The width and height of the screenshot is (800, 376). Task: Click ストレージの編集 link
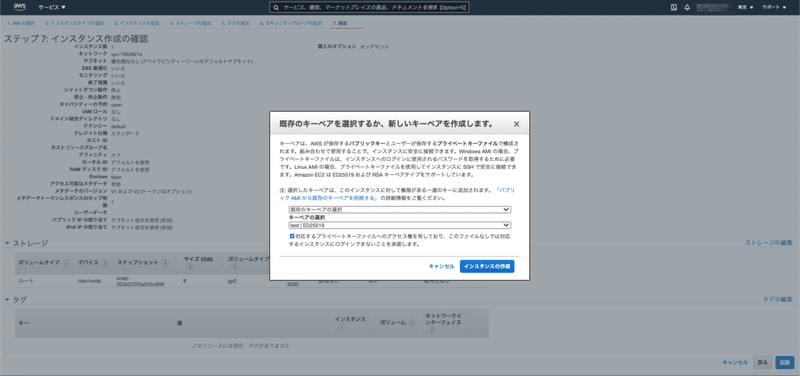click(x=769, y=243)
